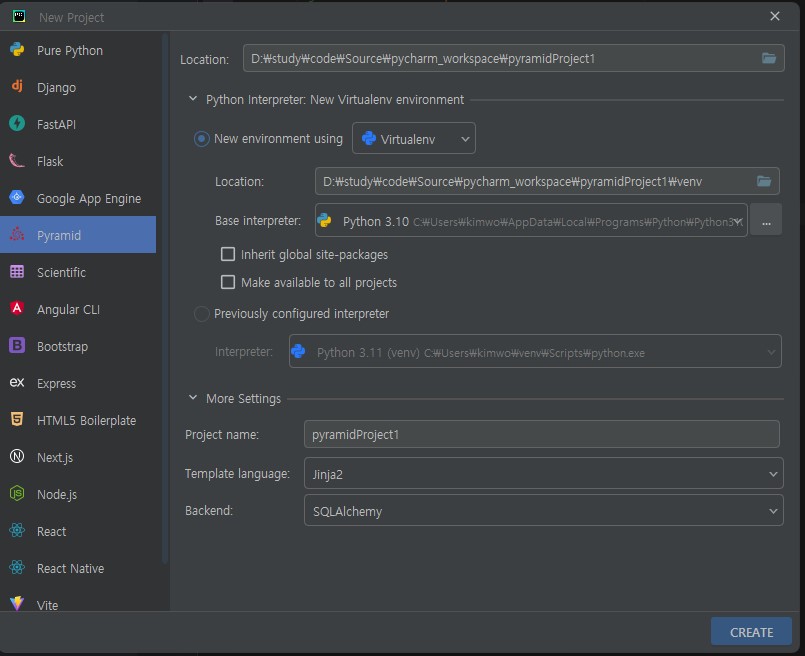Pick the Flask project type icon
805x656 pixels.
[17, 161]
